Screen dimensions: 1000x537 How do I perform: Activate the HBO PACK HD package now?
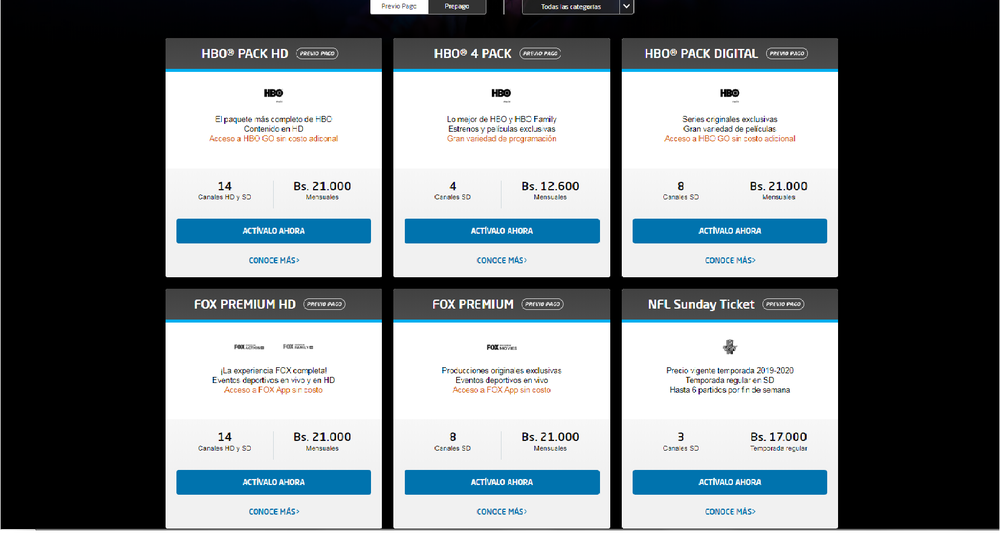coord(273,231)
